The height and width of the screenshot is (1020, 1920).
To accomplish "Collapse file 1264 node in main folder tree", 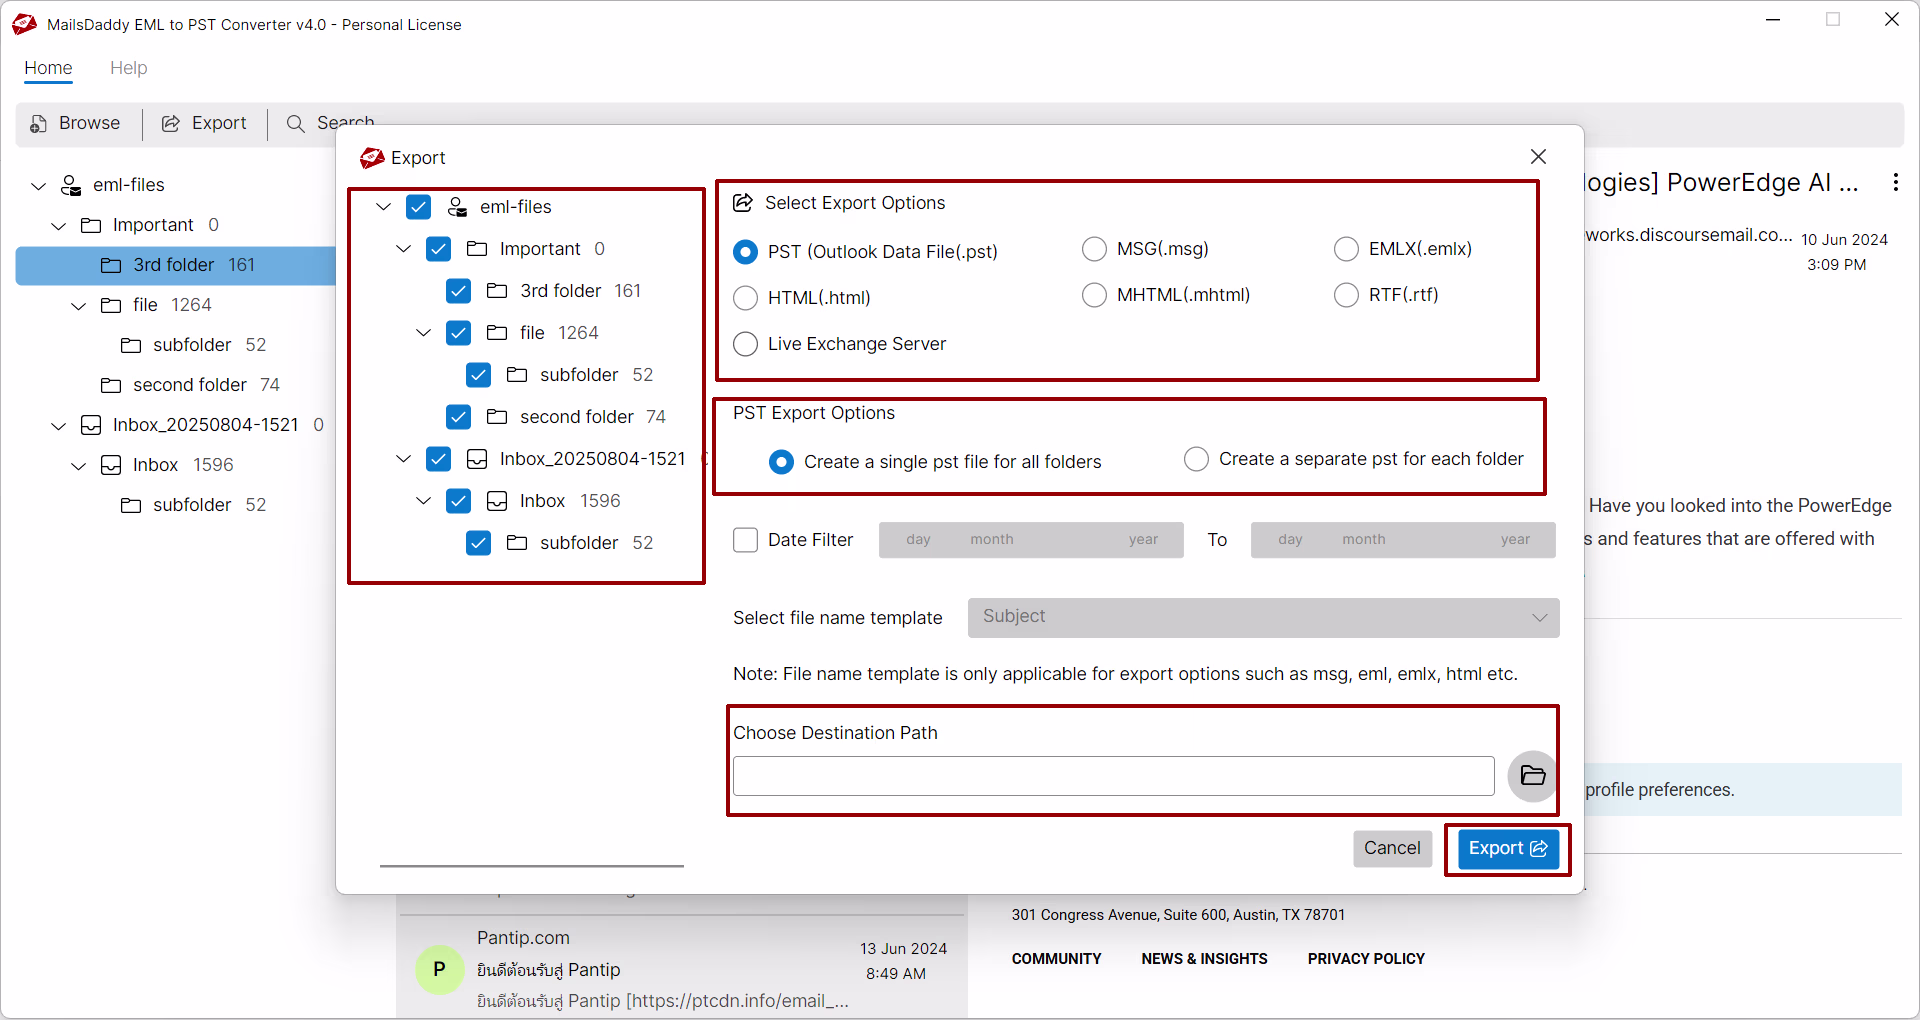I will point(78,306).
